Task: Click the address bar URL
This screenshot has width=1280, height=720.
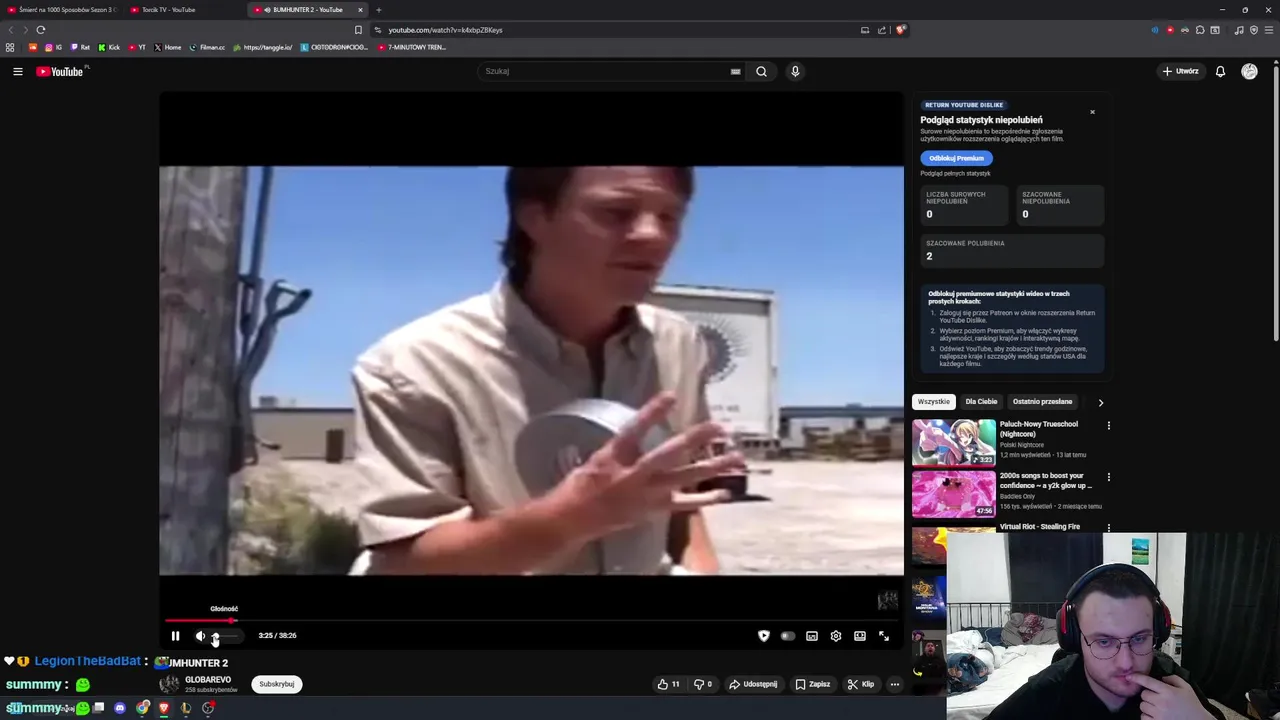Action: (x=445, y=30)
